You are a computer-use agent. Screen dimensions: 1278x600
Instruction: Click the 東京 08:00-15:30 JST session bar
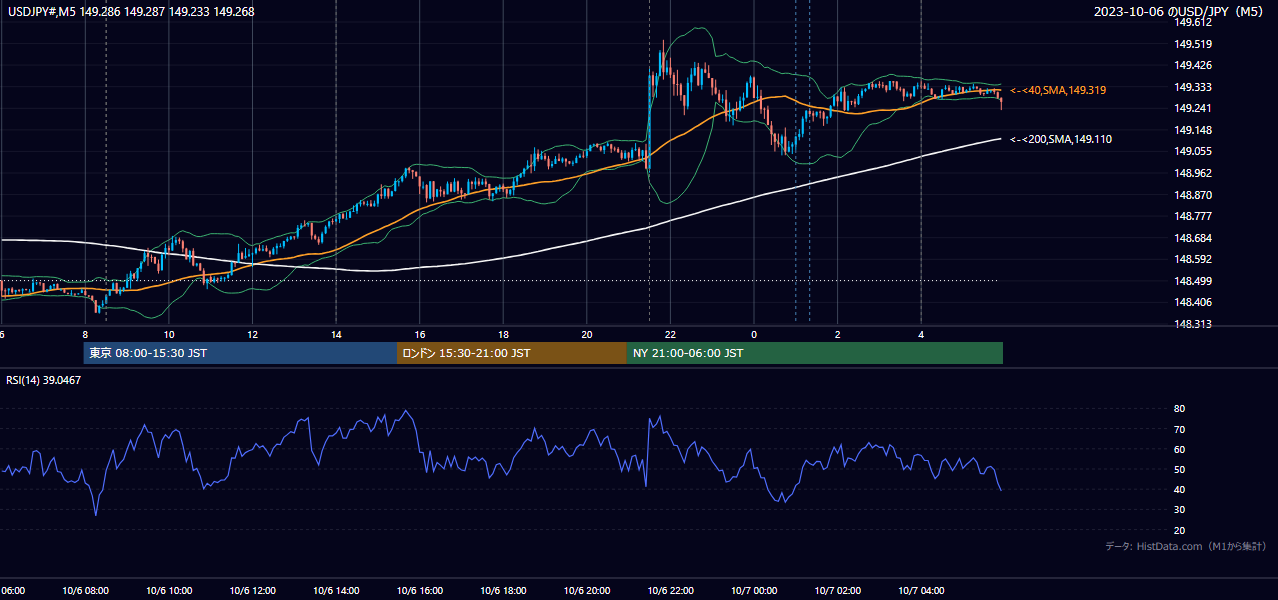click(x=240, y=353)
